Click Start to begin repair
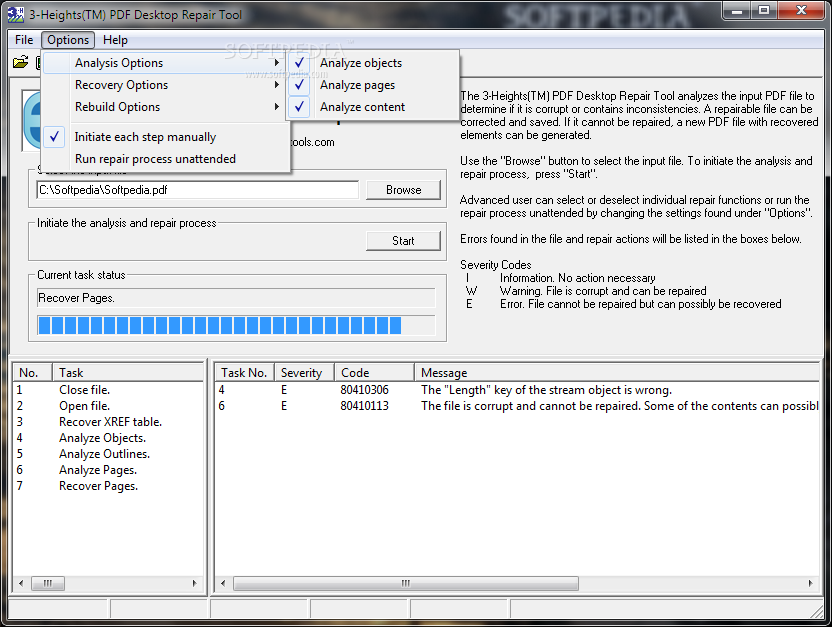 pyautogui.click(x=403, y=241)
